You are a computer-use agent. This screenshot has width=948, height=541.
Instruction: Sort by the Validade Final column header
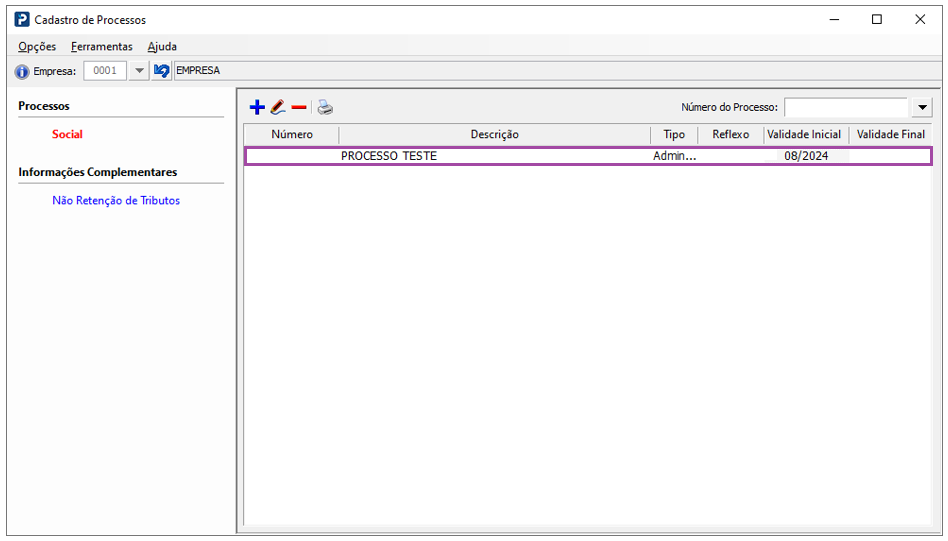(891, 135)
